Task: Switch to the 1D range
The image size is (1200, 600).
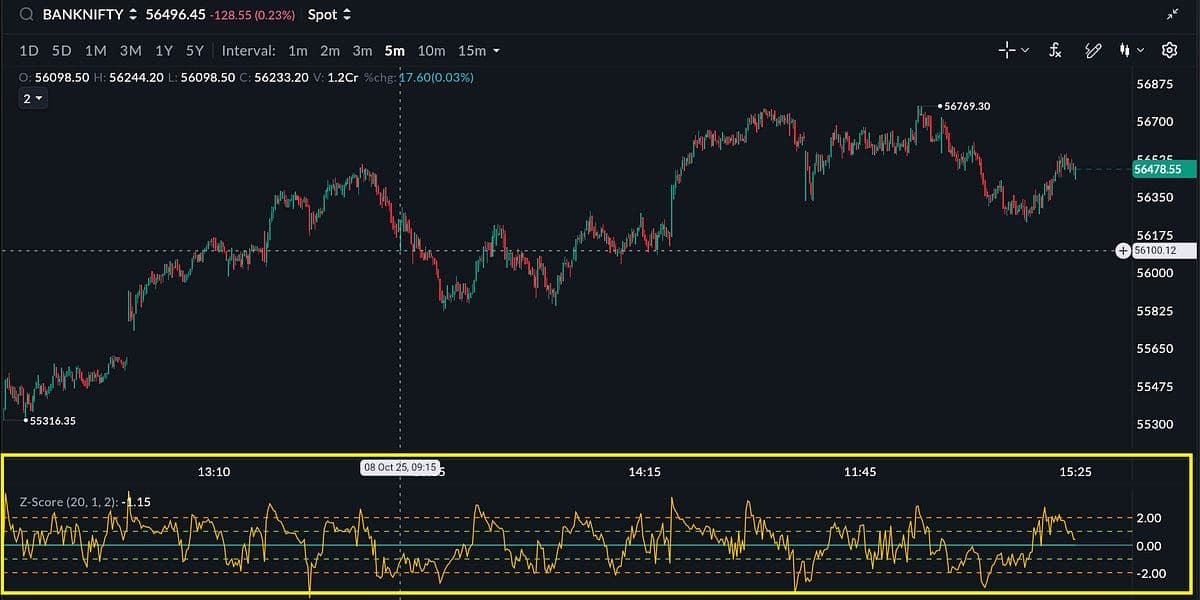Action: click(x=29, y=51)
